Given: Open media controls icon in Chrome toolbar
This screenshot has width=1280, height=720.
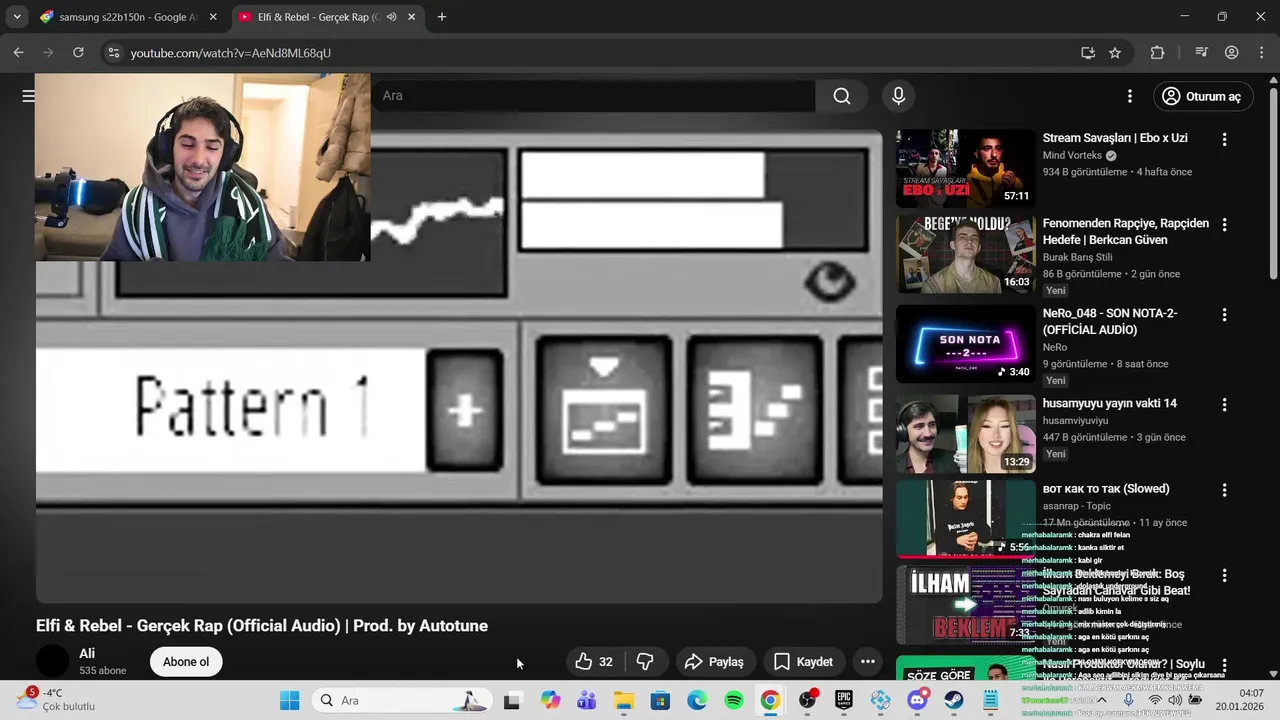Looking at the screenshot, I should (x=1202, y=53).
